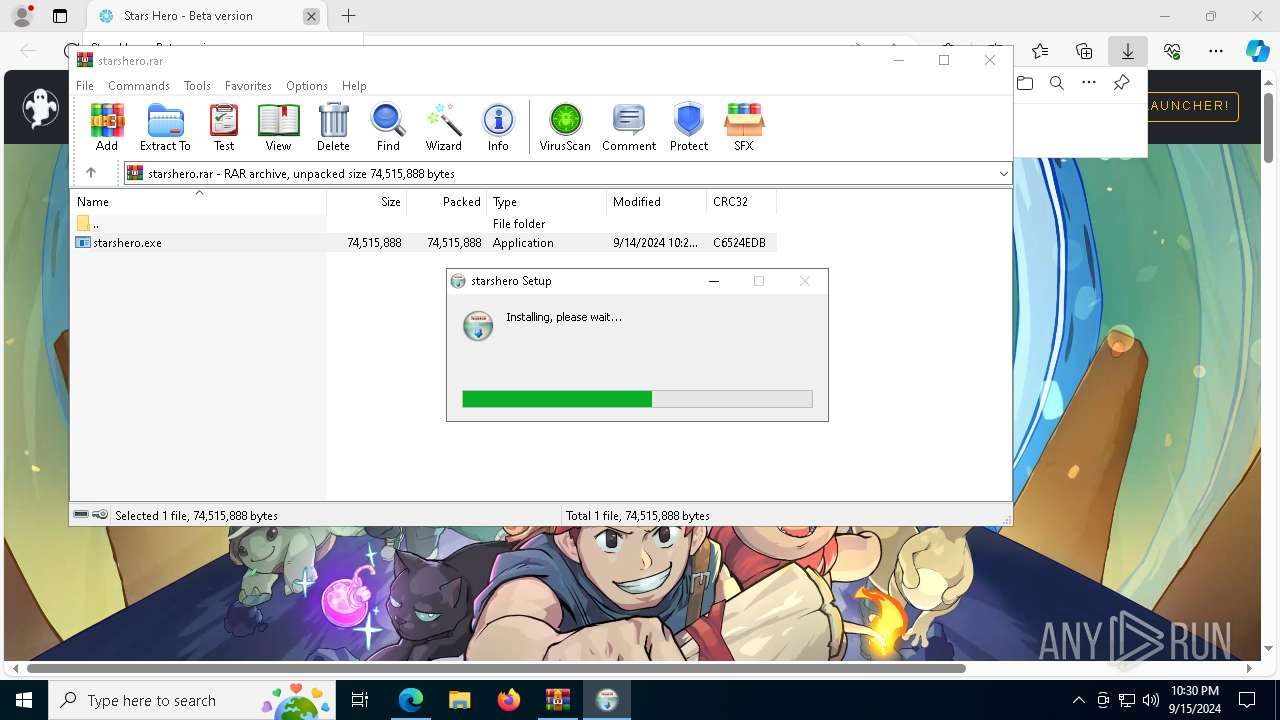This screenshot has height=720, width=1280.
Task: Open downloads folder icon in downloads panel
Action: coord(1025,83)
